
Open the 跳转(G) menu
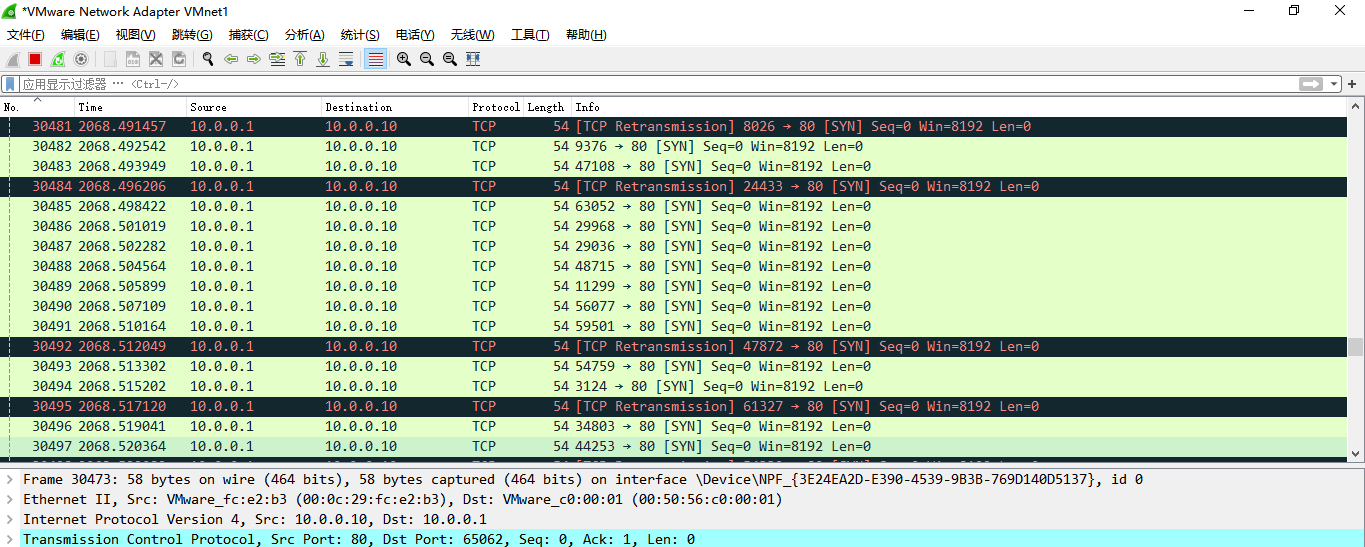[191, 35]
